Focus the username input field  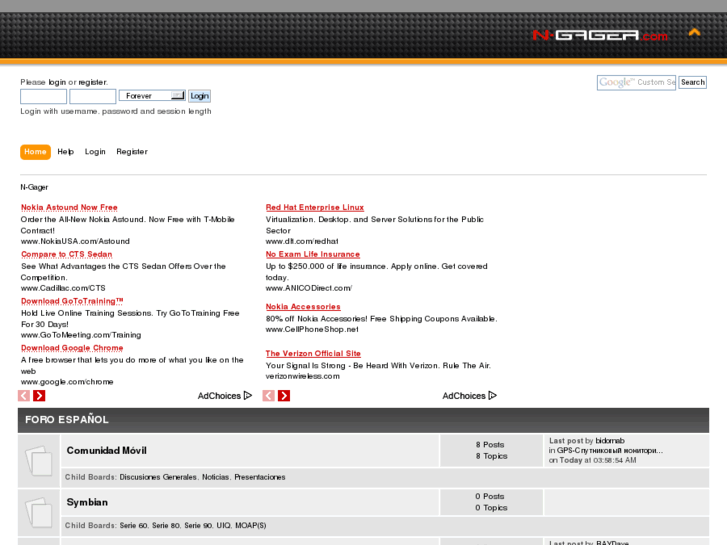43,96
